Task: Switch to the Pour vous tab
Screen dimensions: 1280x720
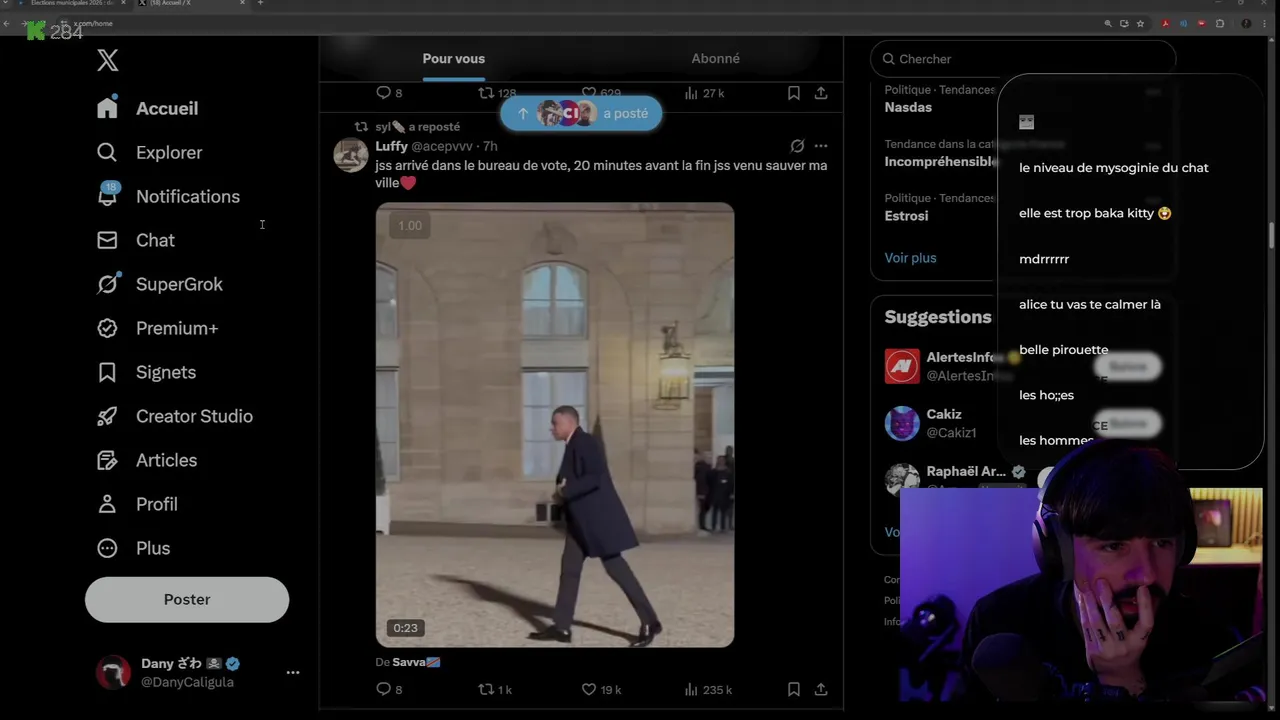Action: pos(453,58)
